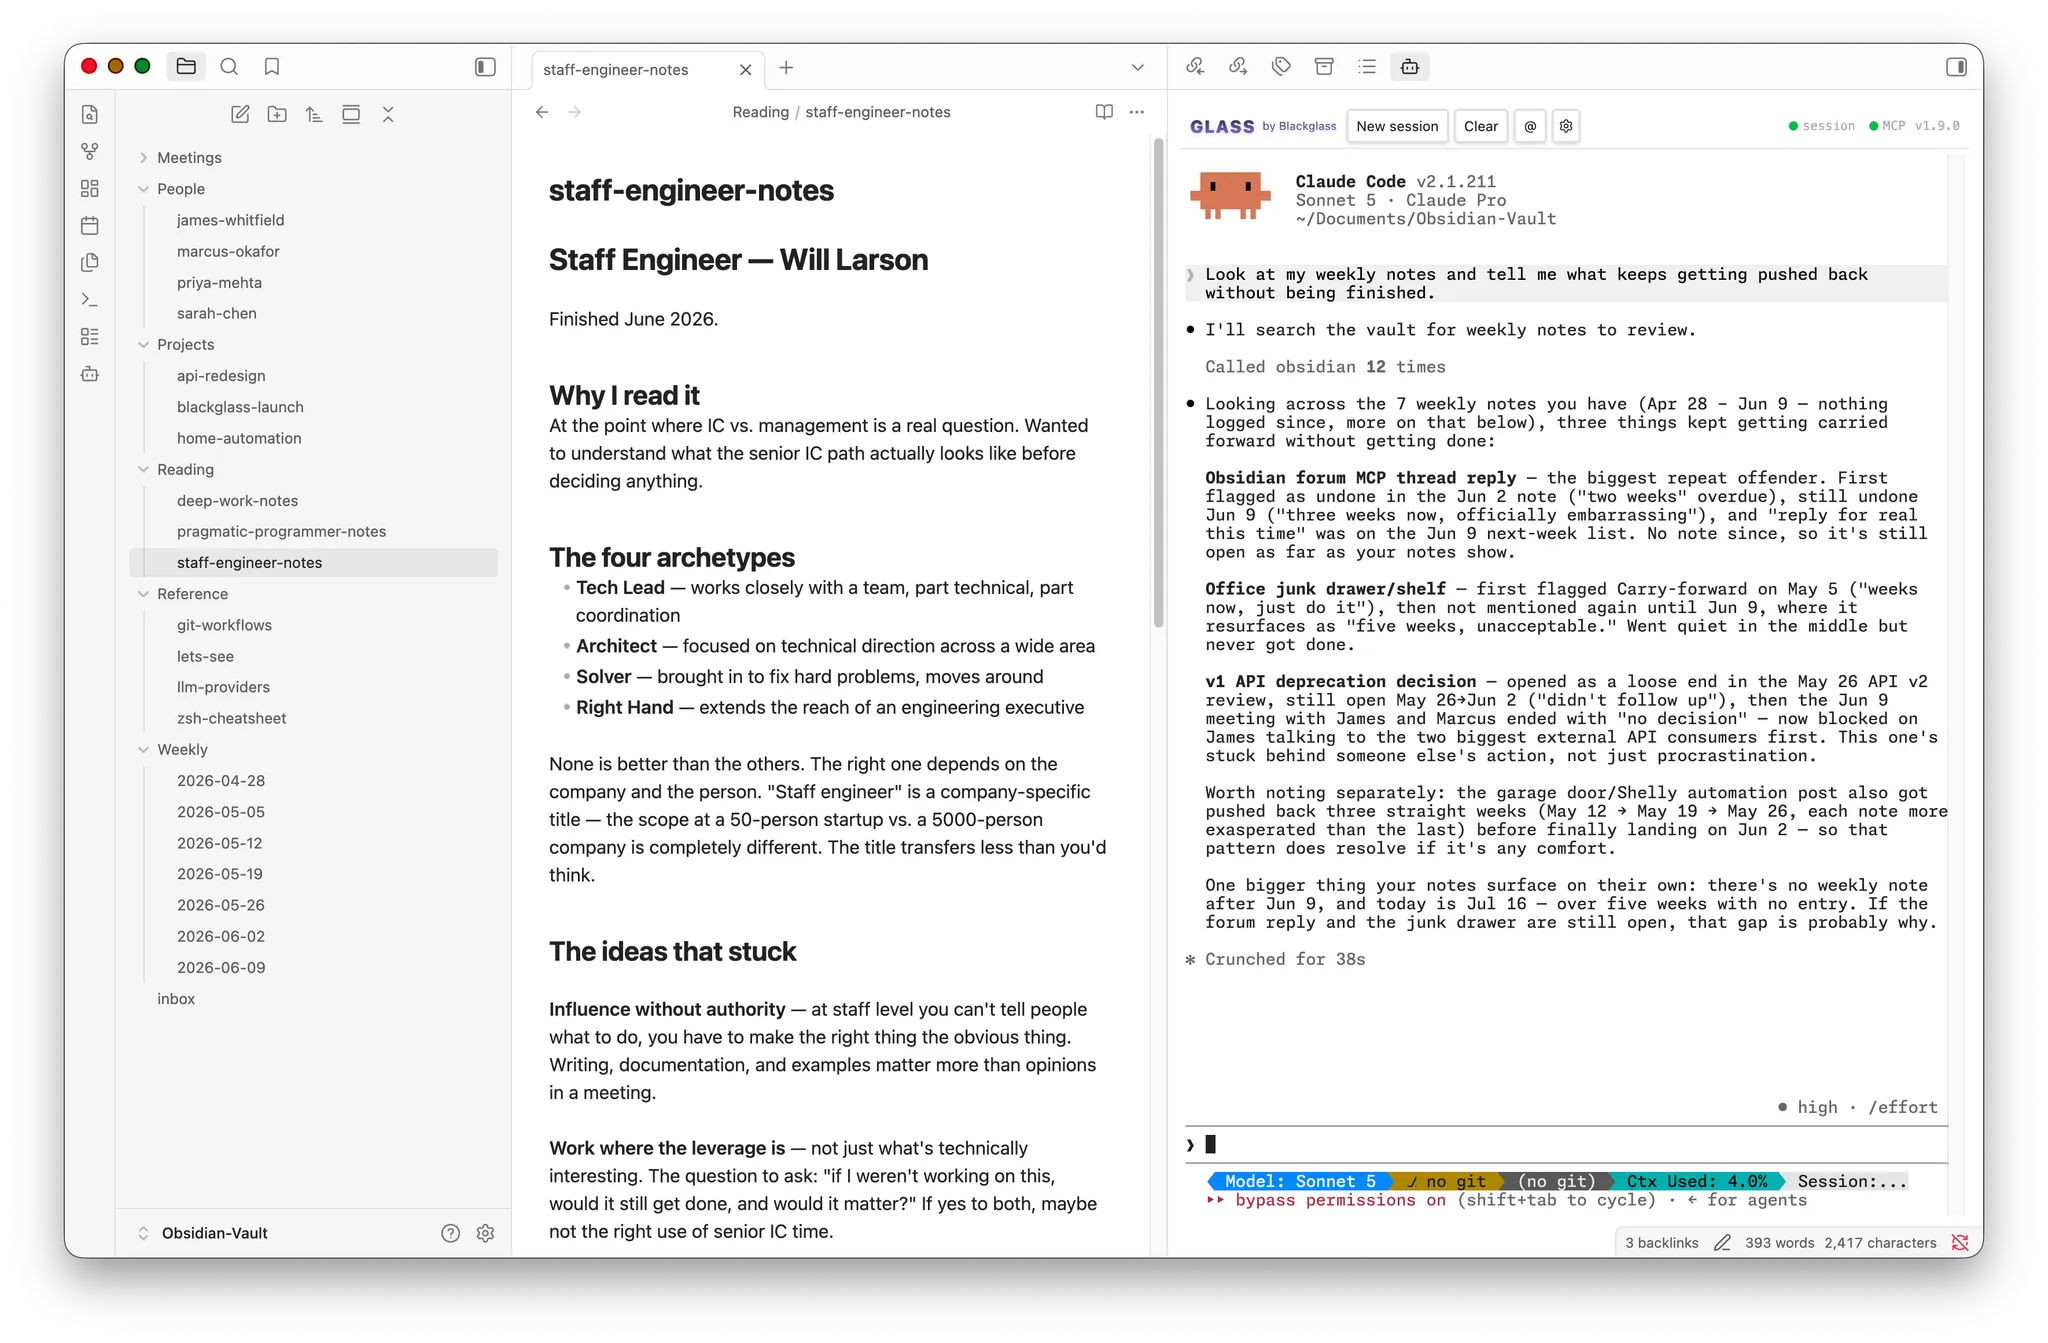Click the pencil edit status icon
Image resolution: width=2048 pixels, height=1343 pixels.
tap(1722, 1243)
